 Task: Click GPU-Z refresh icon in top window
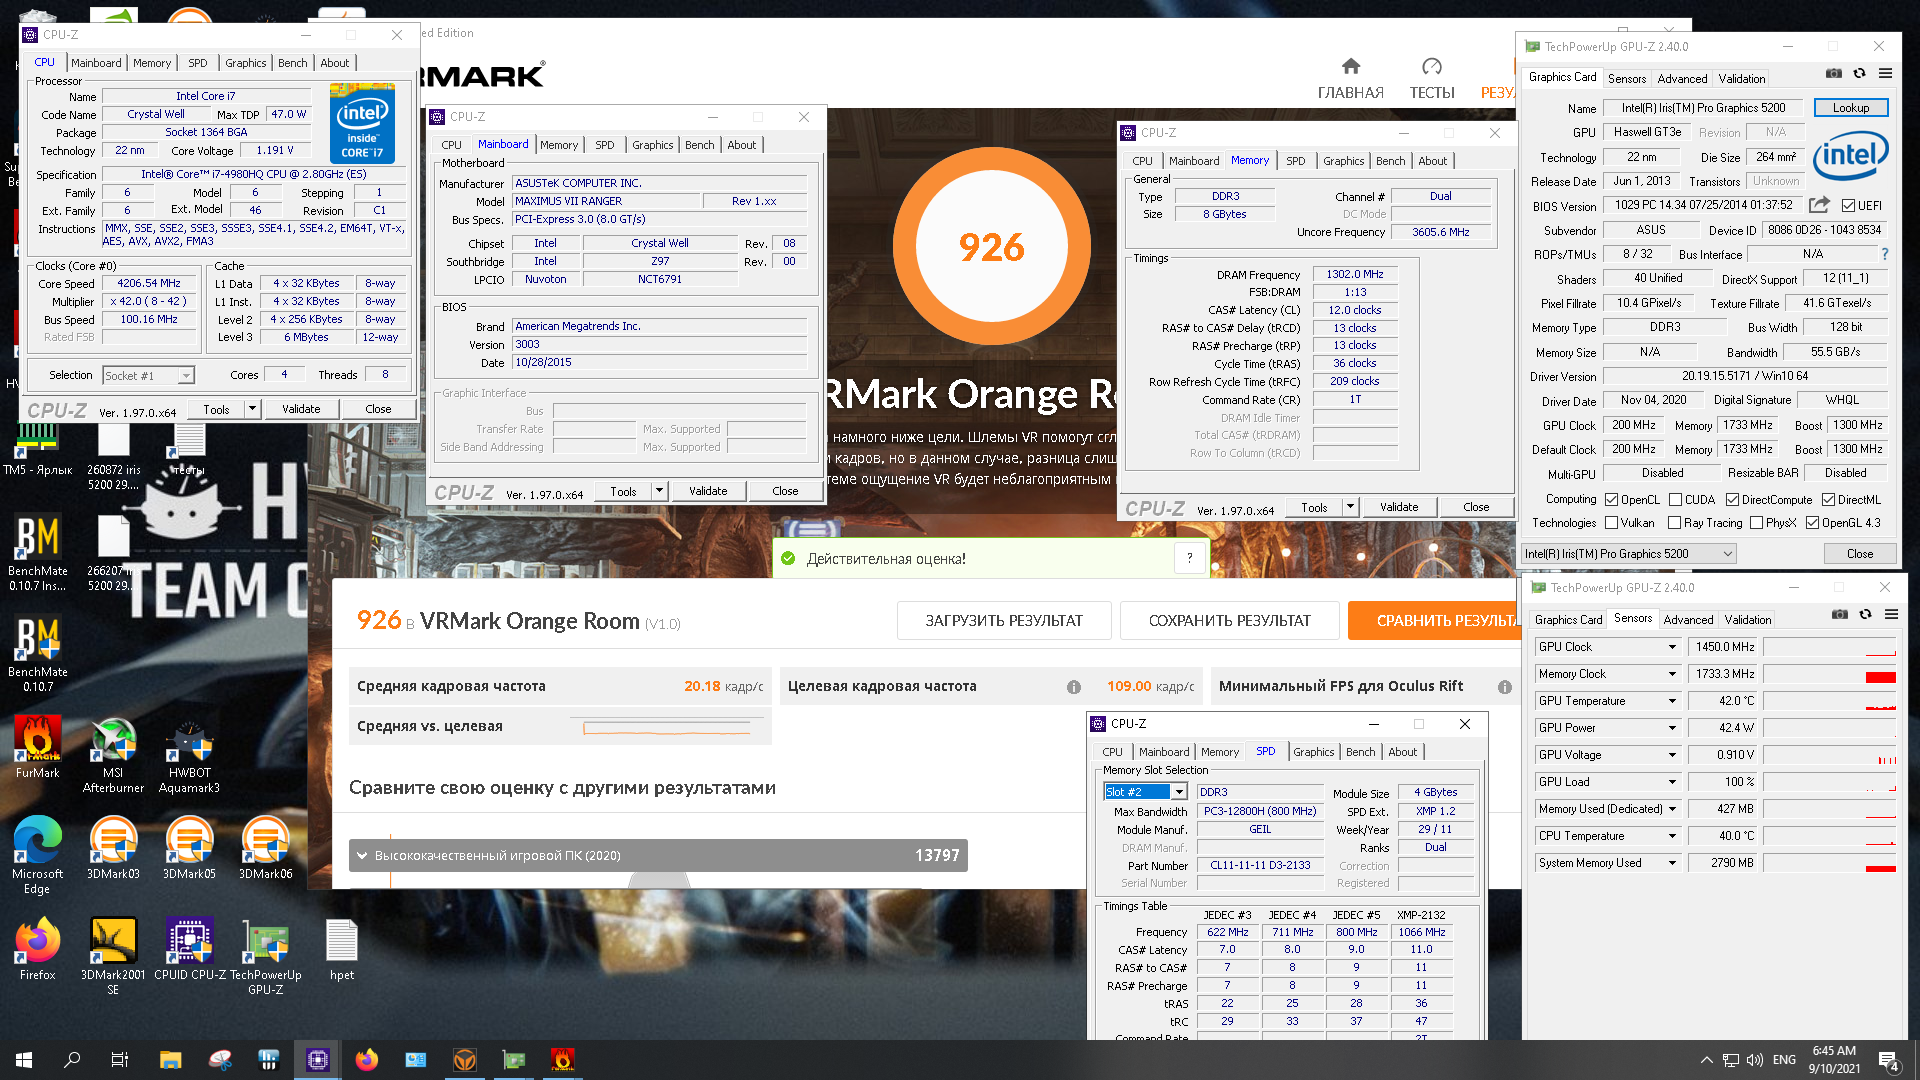[1859, 73]
